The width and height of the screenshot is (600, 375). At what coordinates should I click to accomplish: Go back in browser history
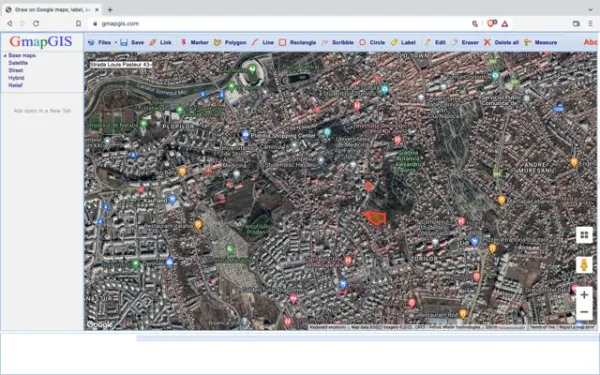click(10, 24)
